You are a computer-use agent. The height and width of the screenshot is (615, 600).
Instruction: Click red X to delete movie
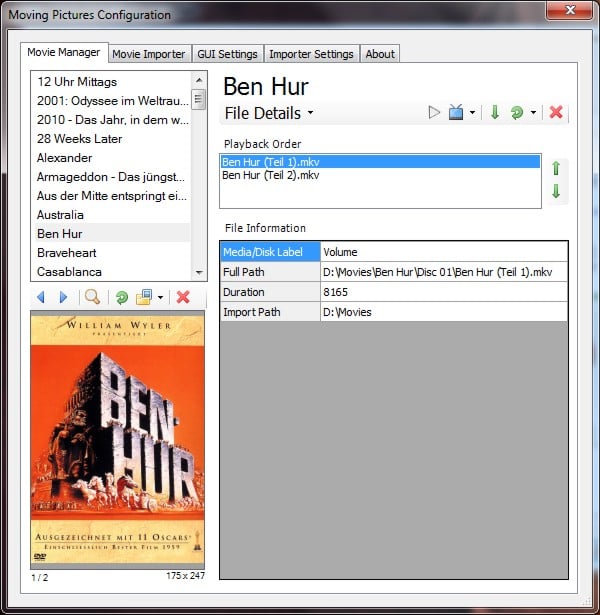(x=556, y=113)
